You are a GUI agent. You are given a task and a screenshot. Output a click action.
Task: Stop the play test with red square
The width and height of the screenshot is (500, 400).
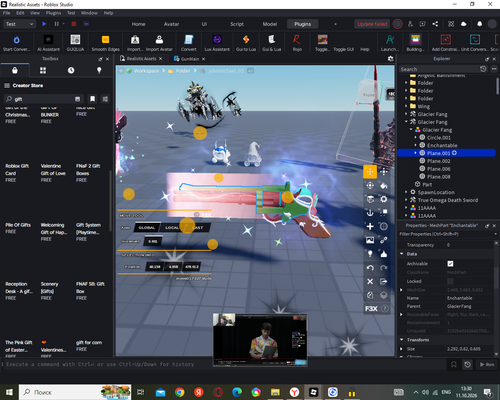click(74, 24)
